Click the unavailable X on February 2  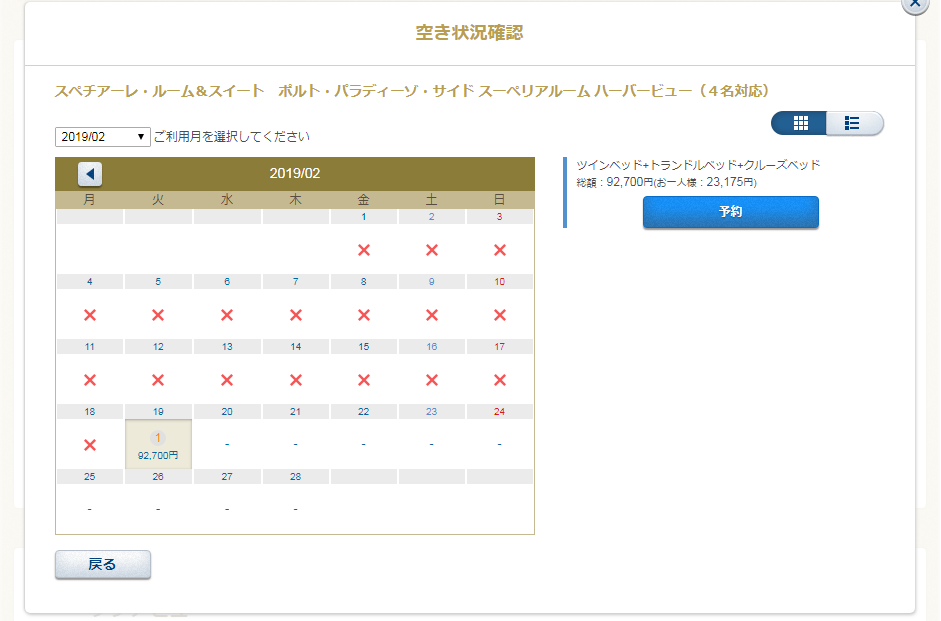click(431, 250)
